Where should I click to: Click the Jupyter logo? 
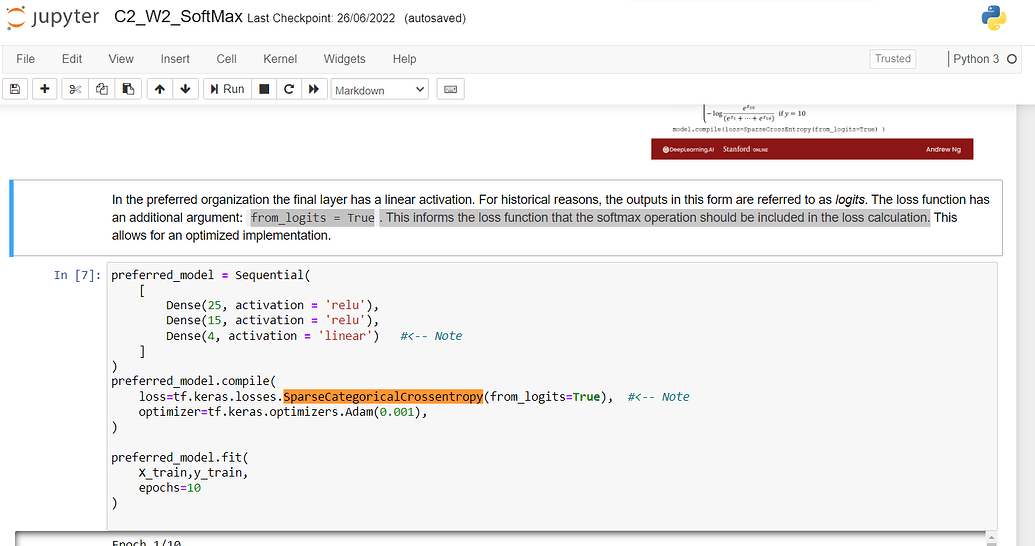[x=53, y=18]
